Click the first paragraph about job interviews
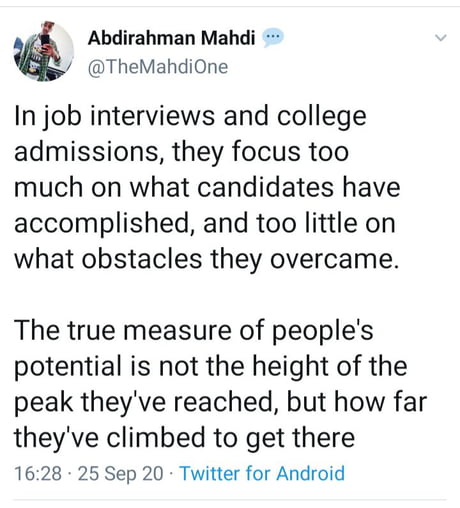This screenshot has width=460, height=508. point(207,187)
